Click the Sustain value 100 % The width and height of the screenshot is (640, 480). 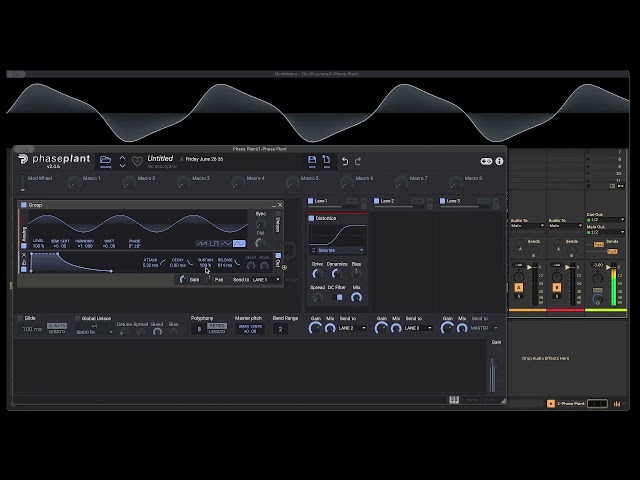pyautogui.click(x=205, y=265)
